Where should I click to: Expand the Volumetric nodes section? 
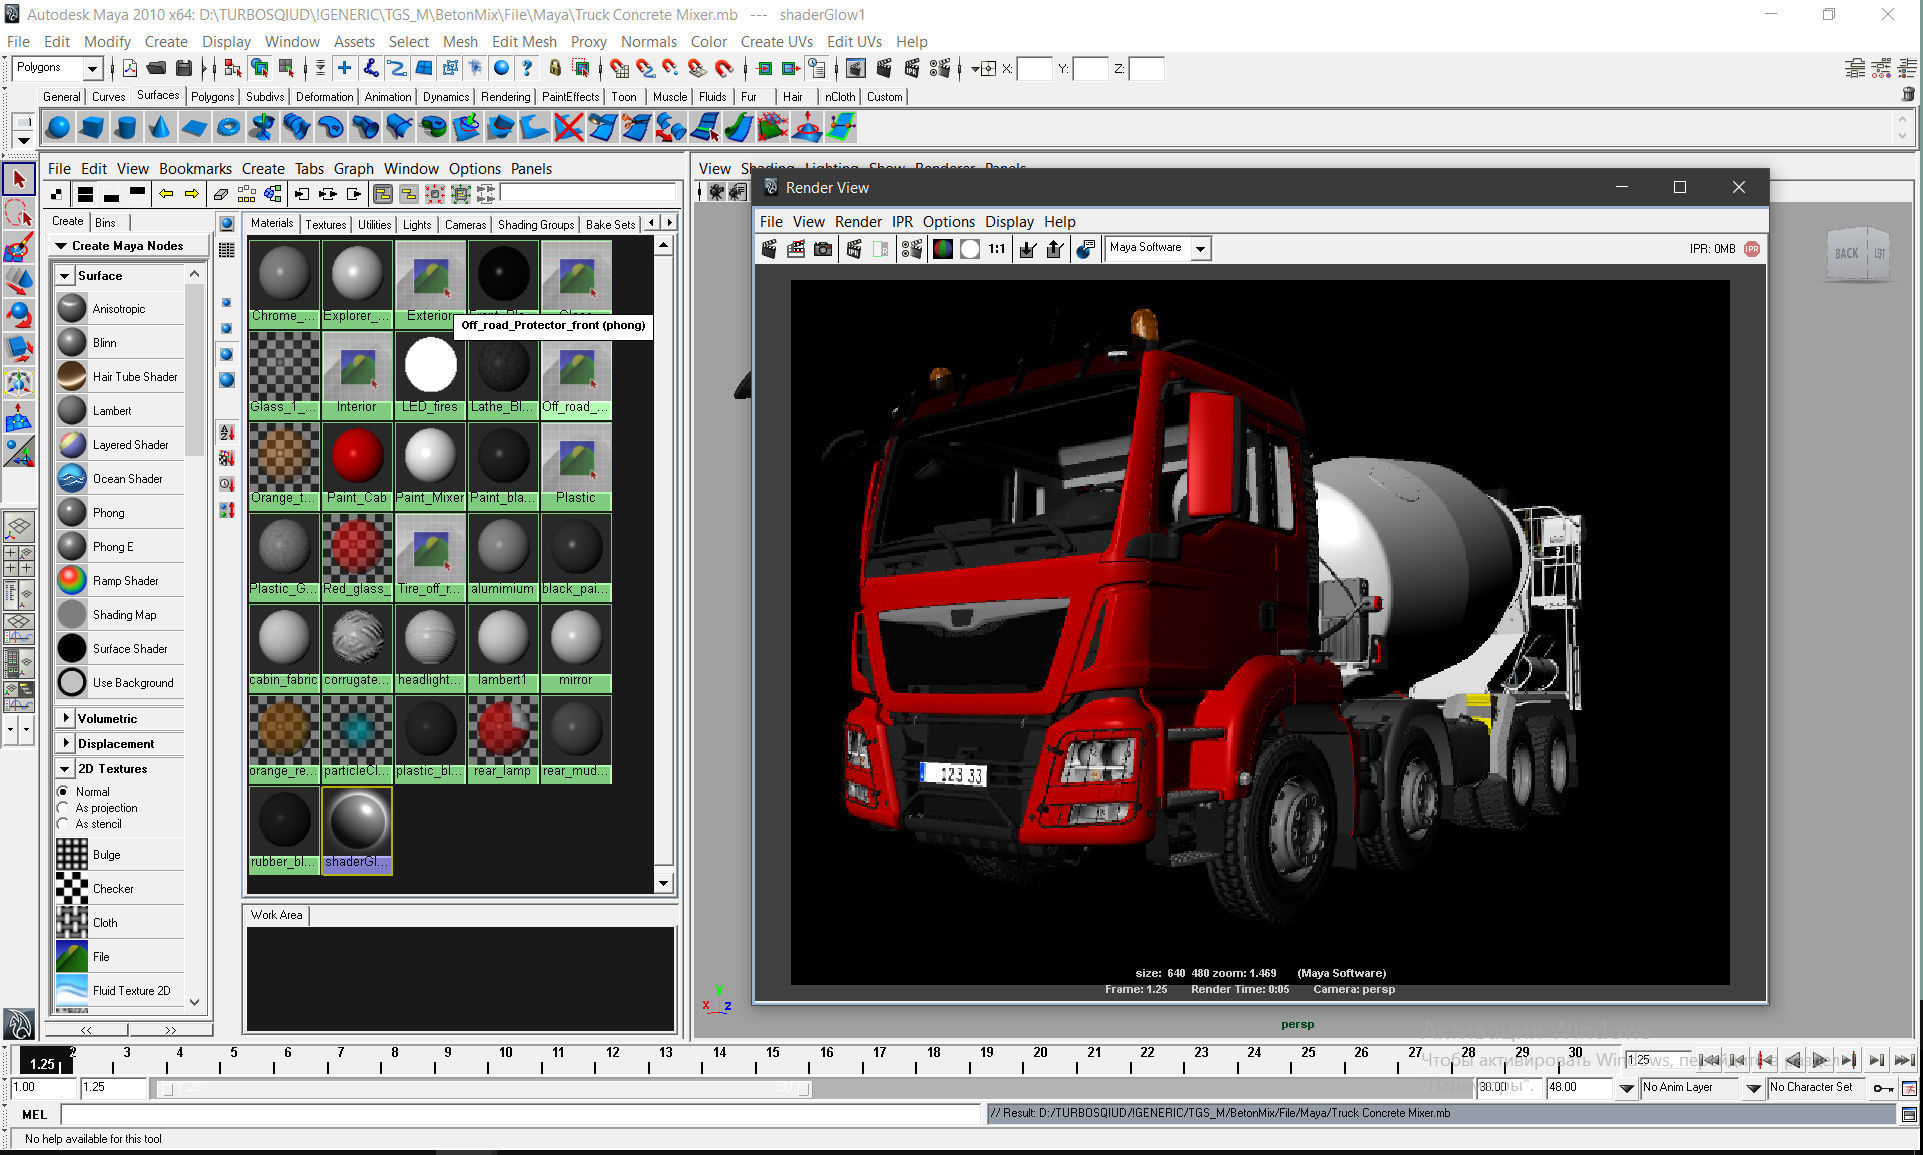(65, 718)
